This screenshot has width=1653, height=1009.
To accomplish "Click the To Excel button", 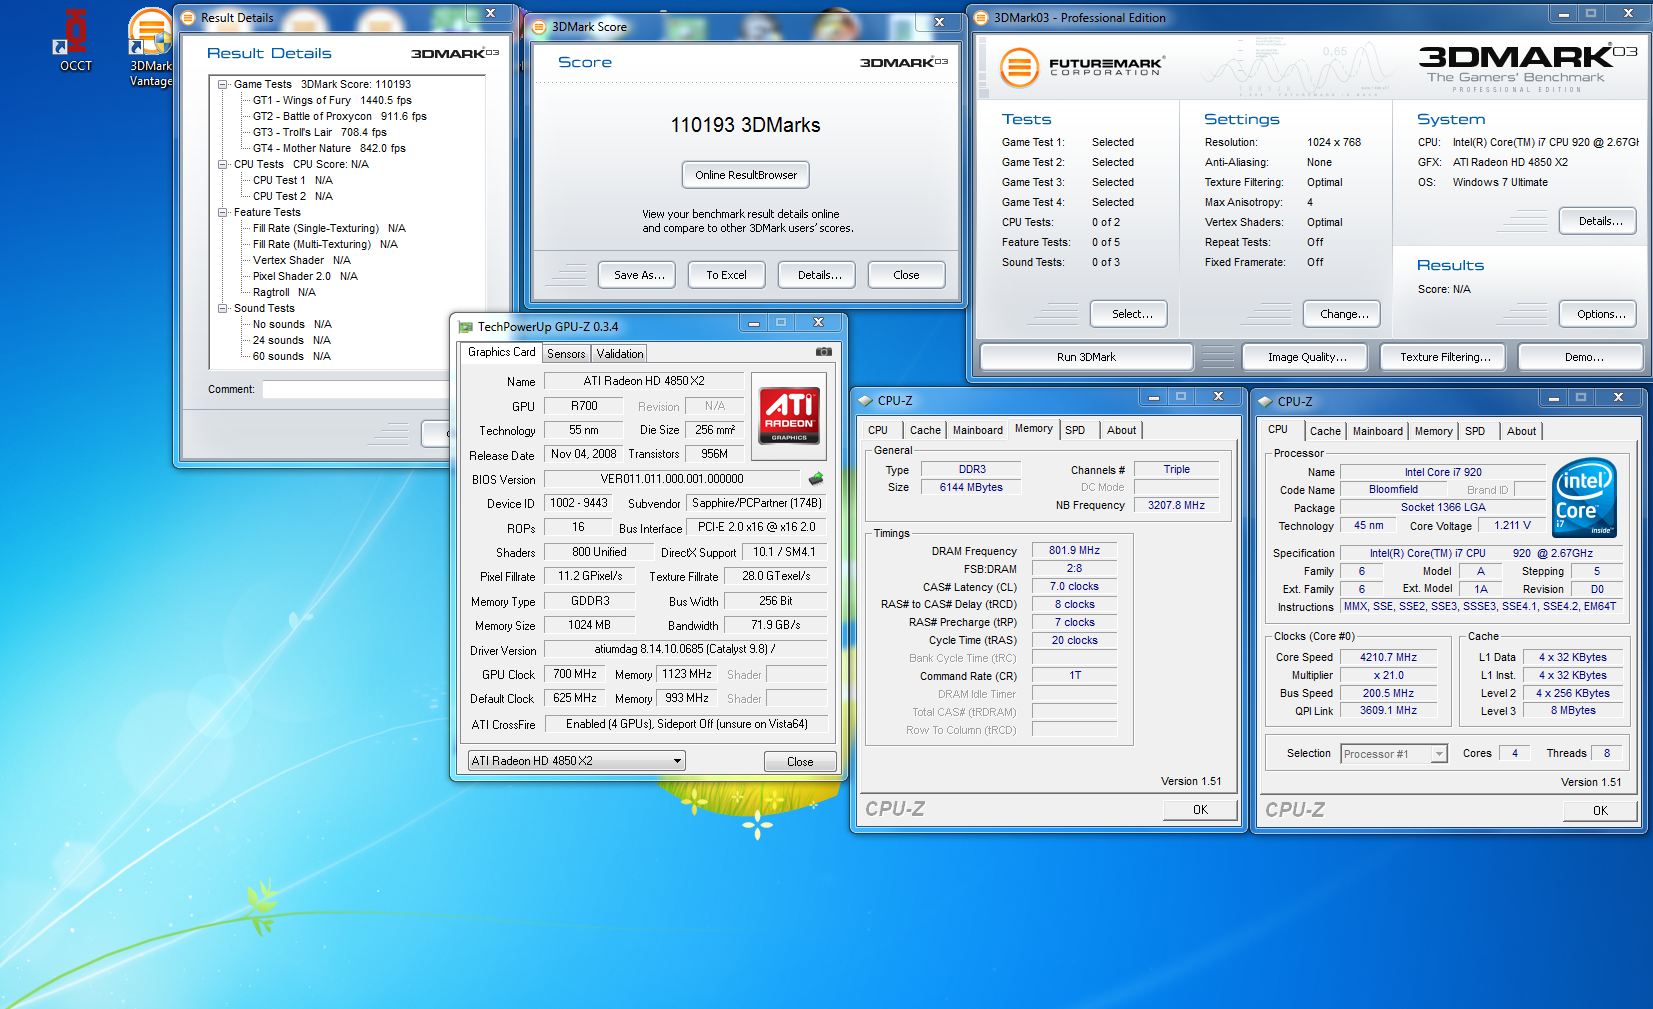I will pos(726,275).
